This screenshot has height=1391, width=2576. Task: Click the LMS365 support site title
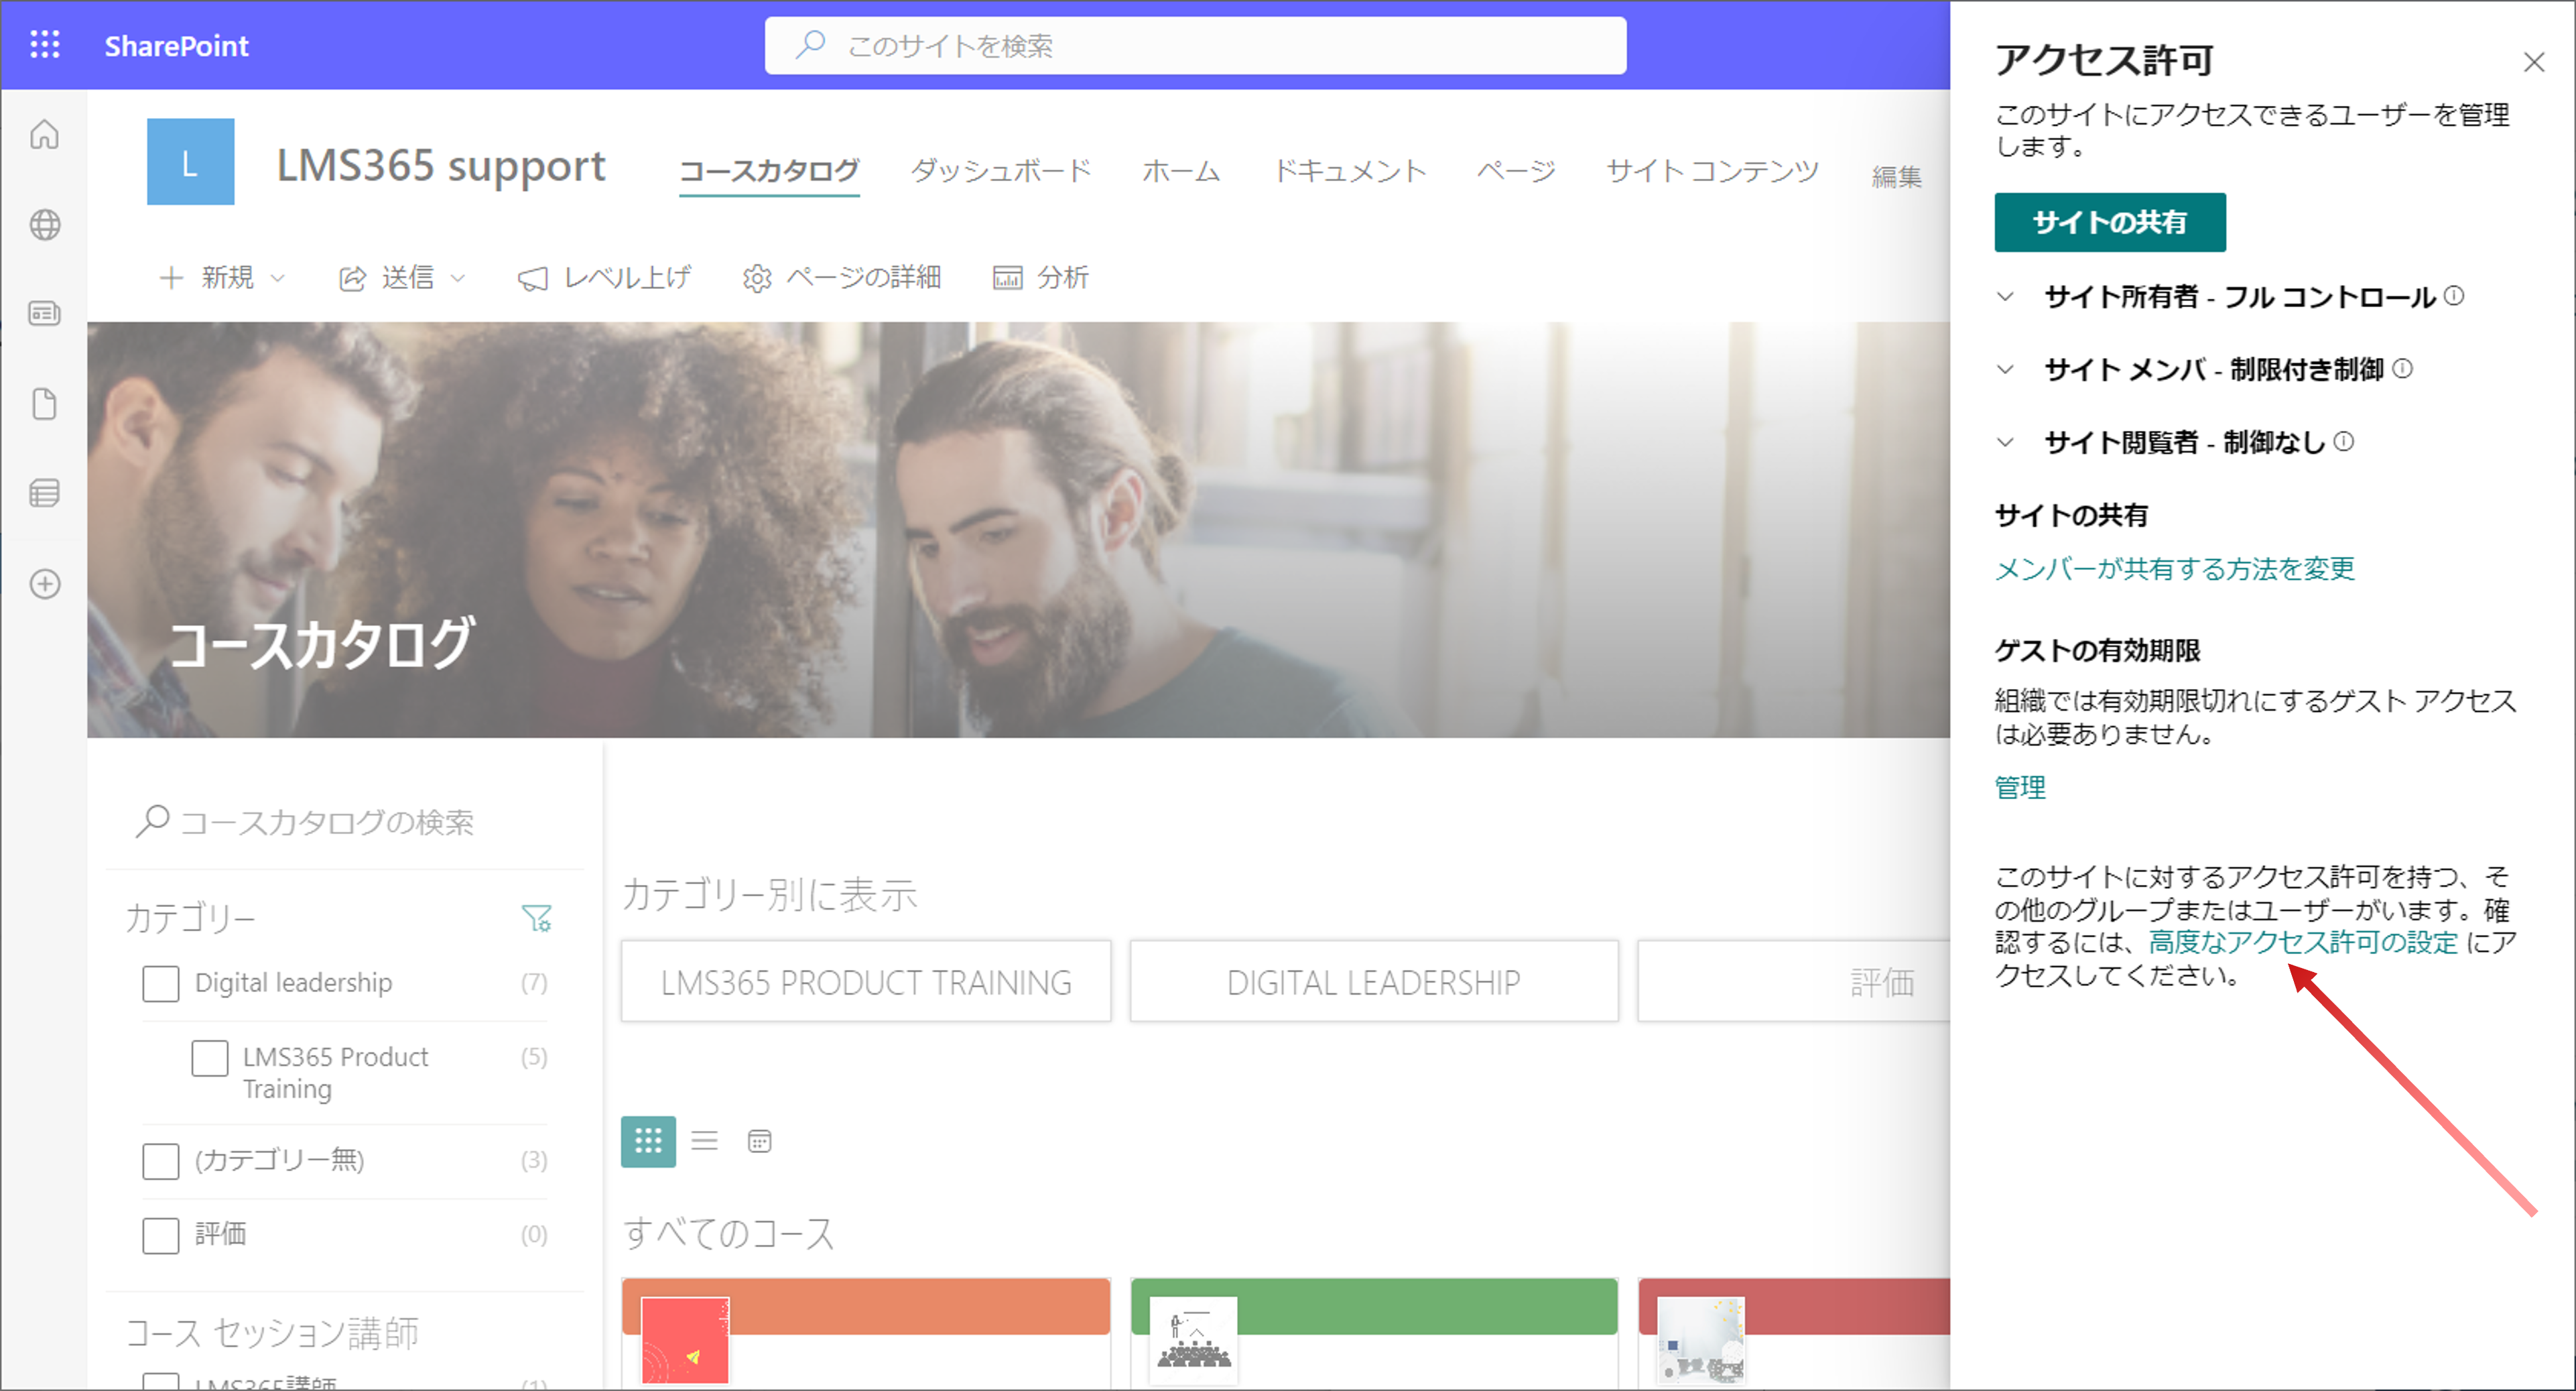pyautogui.click(x=441, y=165)
